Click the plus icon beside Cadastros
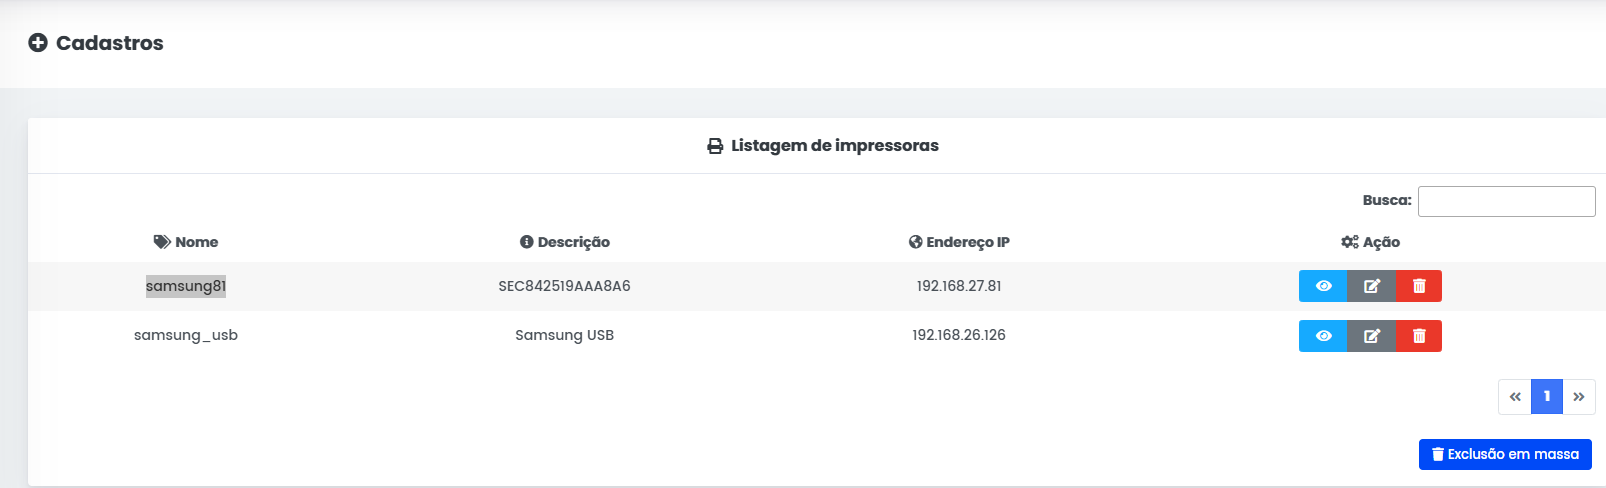The width and height of the screenshot is (1606, 488). [x=38, y=43]
